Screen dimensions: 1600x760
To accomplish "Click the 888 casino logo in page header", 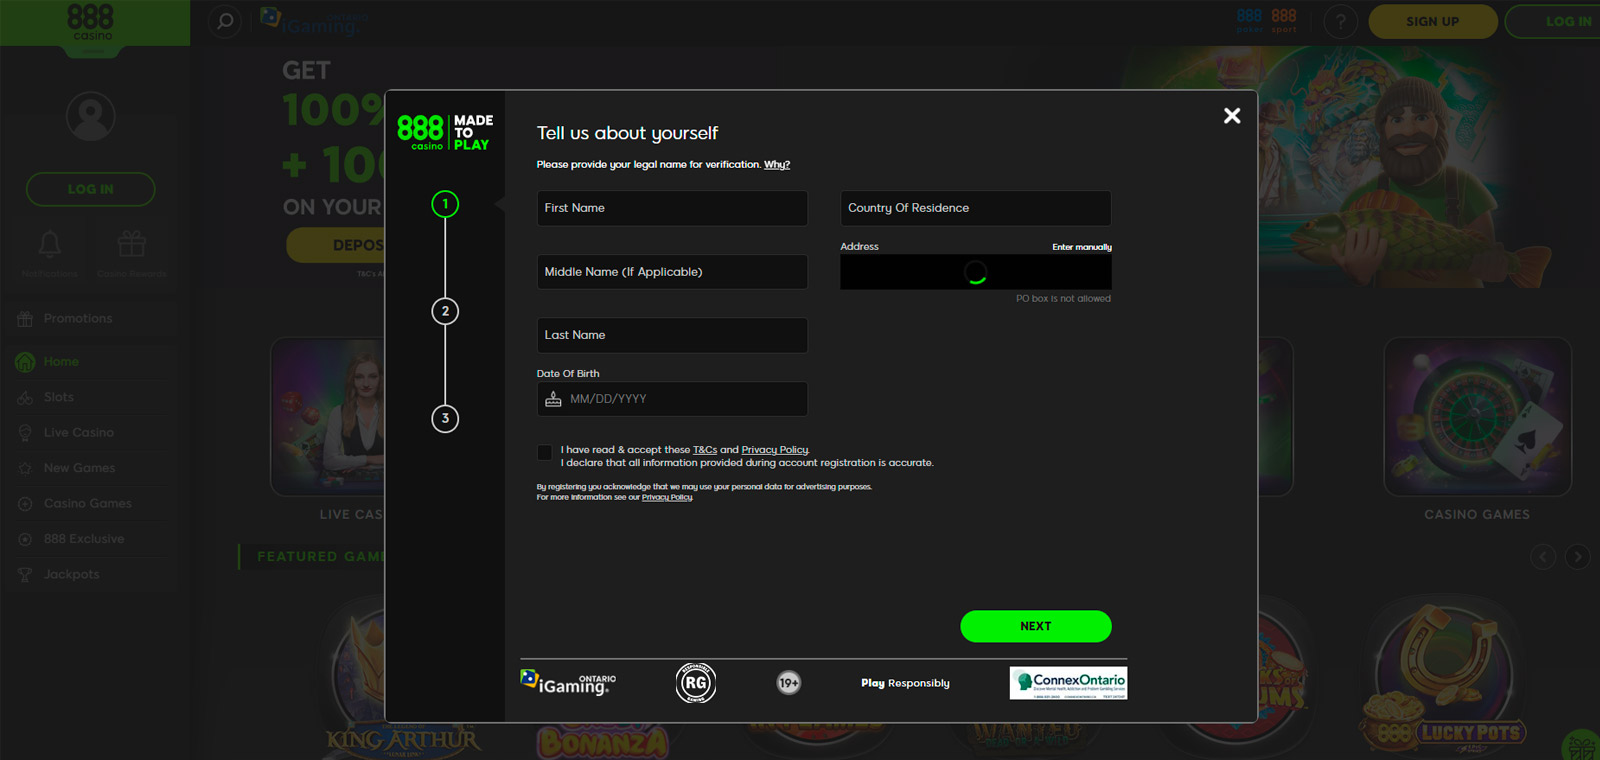I will pos(91,22).
